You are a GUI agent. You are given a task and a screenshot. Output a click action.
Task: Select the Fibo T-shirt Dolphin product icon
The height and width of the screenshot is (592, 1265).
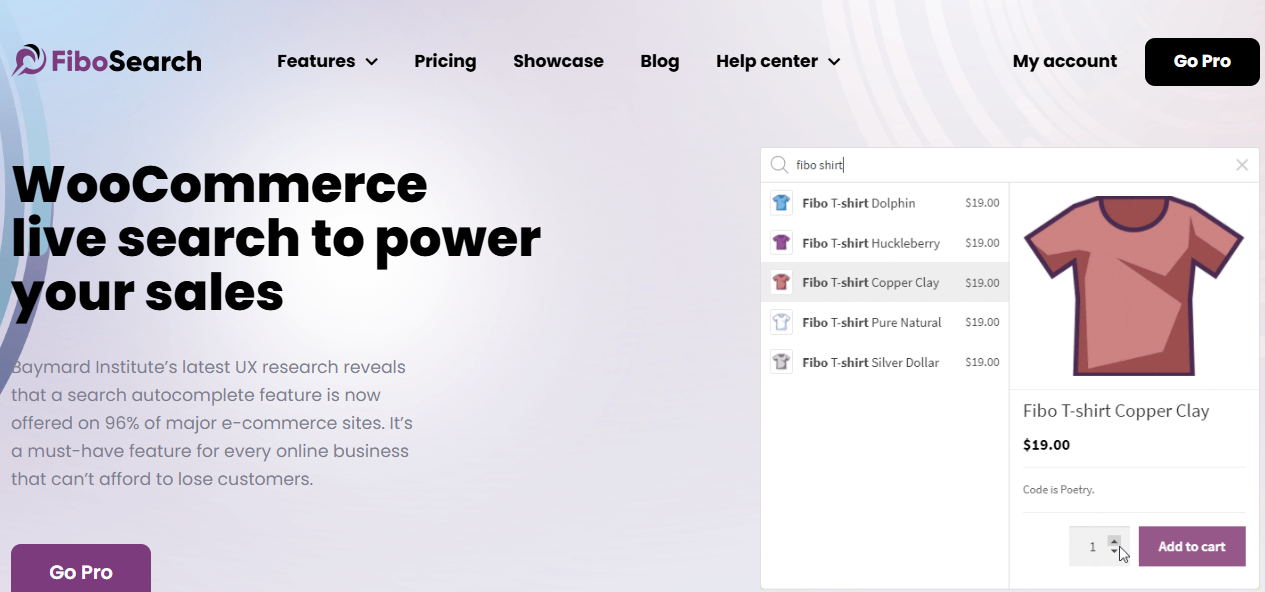tap(781, 202)
